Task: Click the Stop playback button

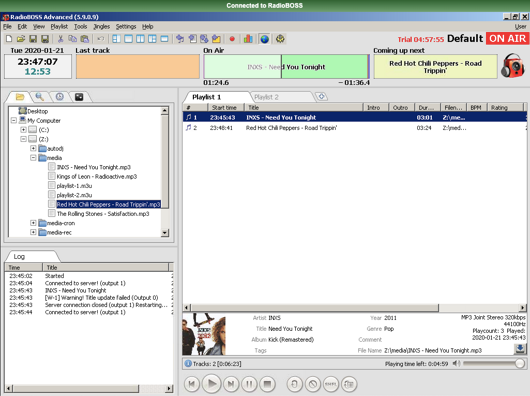Action: coord(268,384)
